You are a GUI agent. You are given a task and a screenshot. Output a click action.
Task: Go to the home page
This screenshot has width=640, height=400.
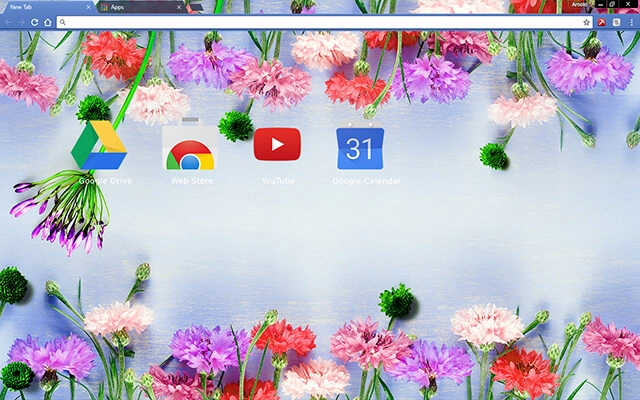48,22
